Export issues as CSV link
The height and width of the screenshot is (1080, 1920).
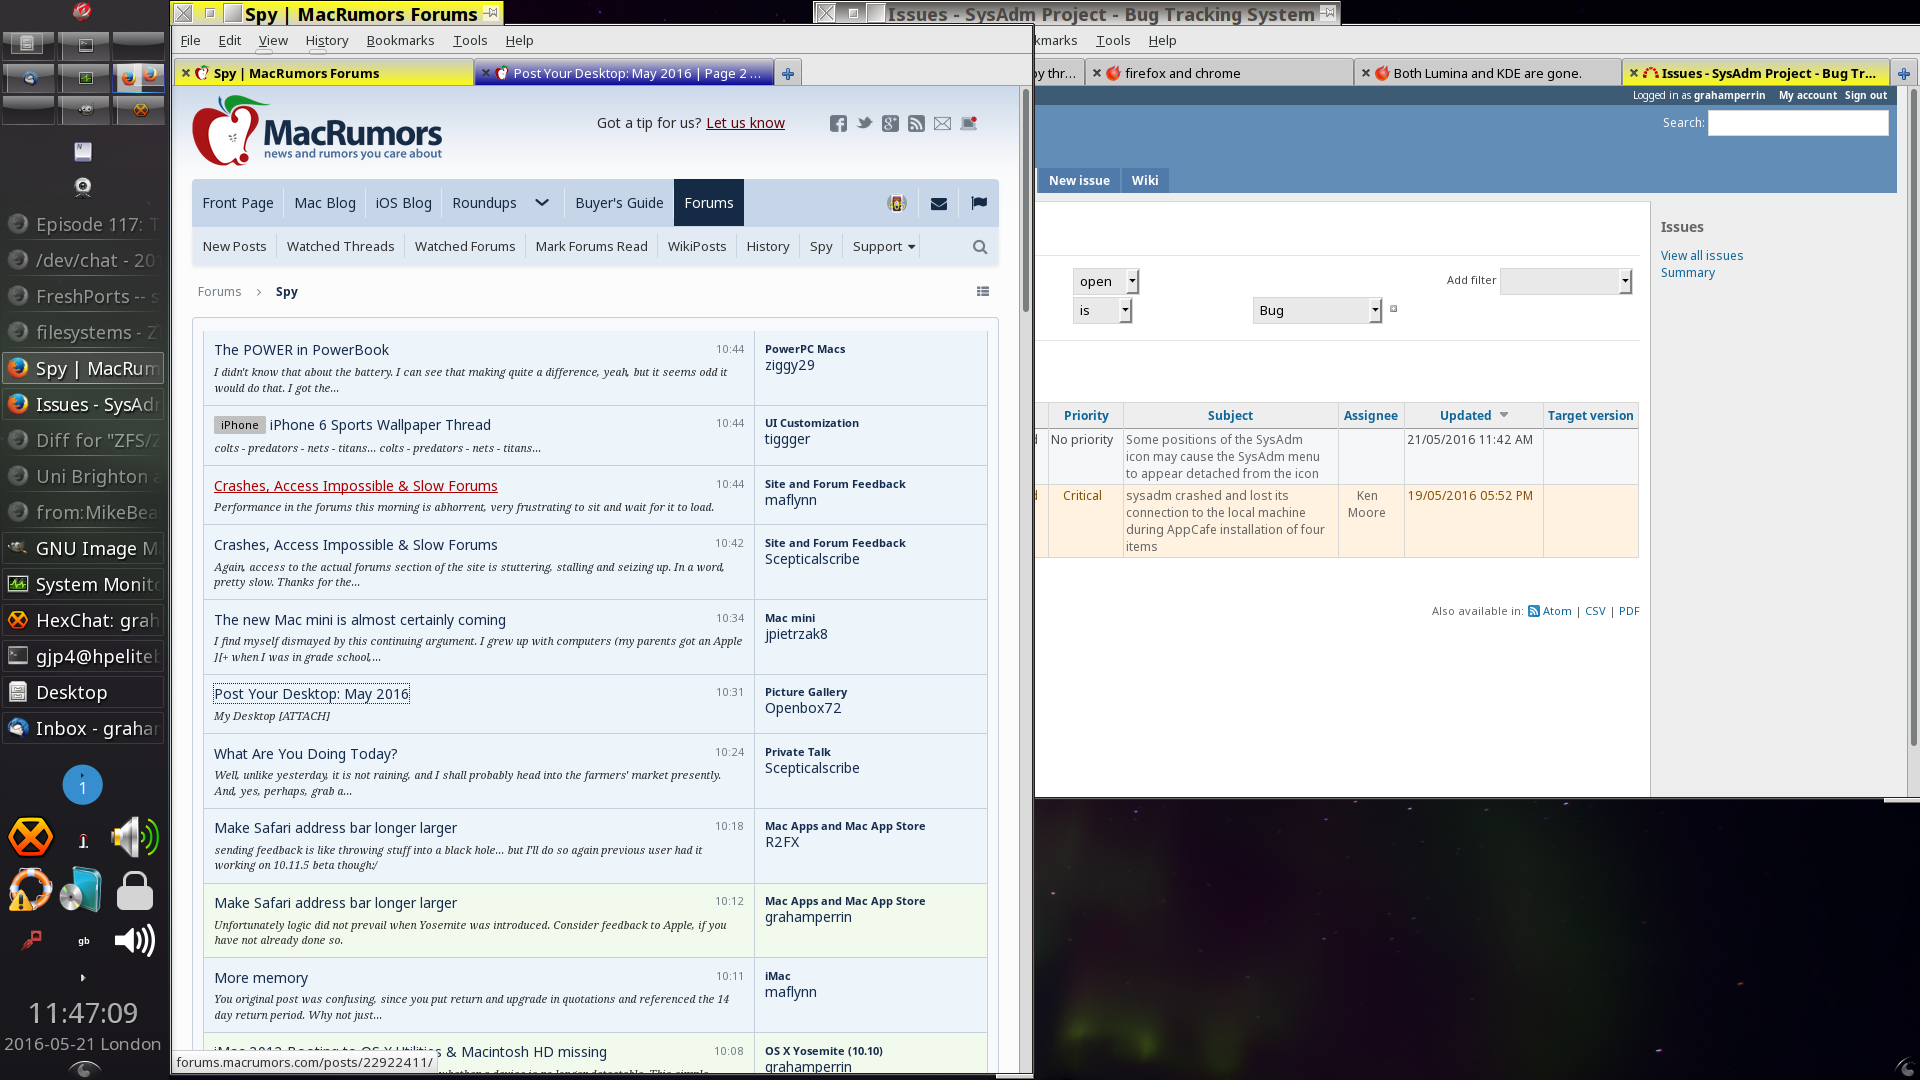(1595, 611)
